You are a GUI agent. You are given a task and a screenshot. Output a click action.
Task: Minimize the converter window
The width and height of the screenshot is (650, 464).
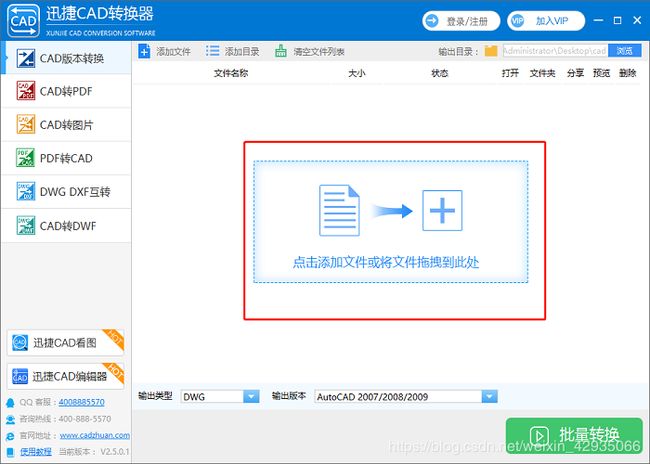598,20
